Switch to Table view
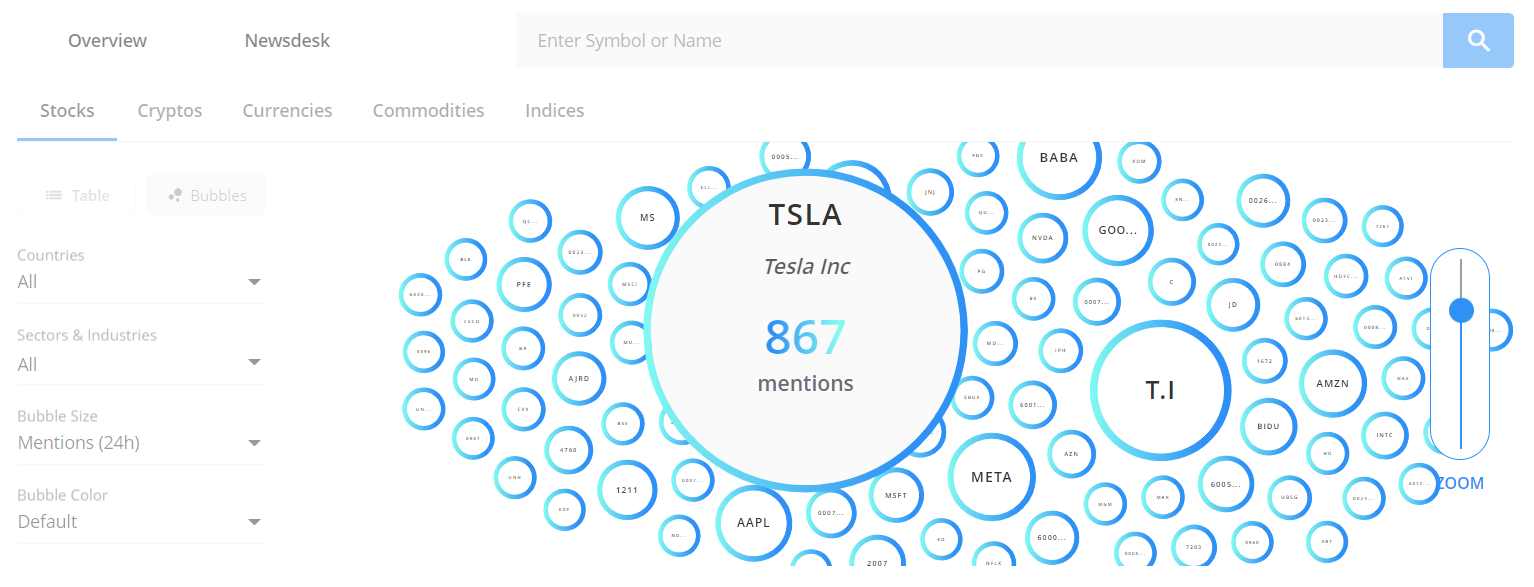This screenshot has width=1534, height=587. point(77,195)
